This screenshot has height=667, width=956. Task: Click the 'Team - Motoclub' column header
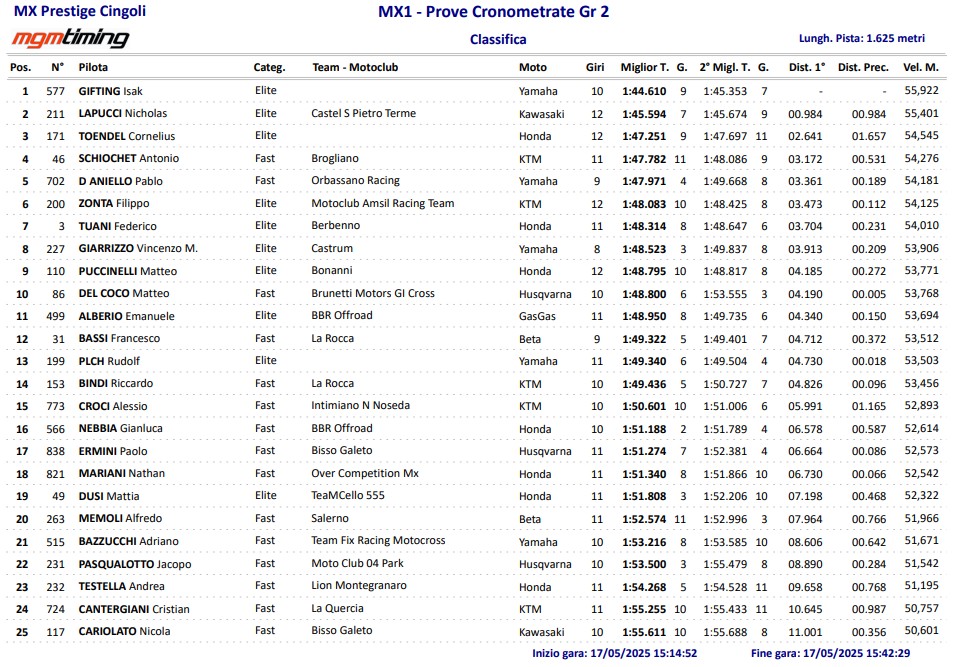[355, 67]
